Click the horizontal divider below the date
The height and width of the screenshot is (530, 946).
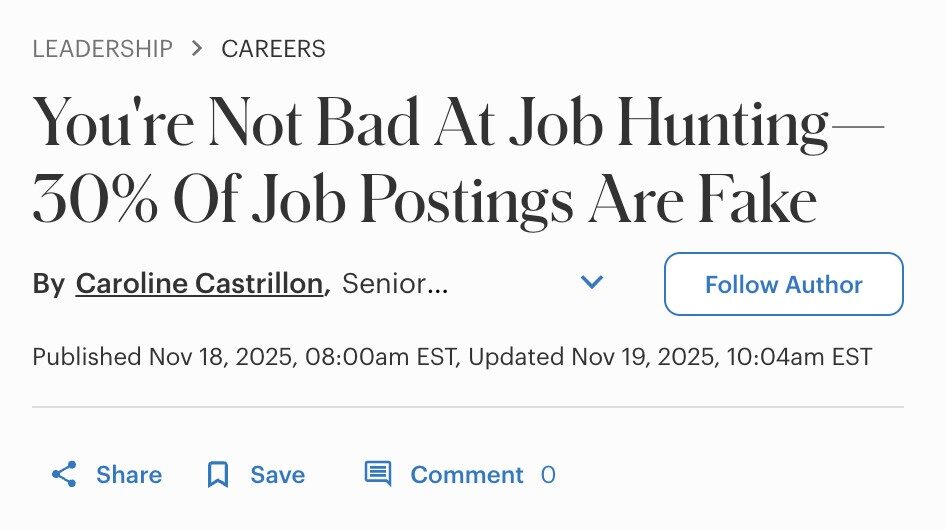click(x=468, y=407)
